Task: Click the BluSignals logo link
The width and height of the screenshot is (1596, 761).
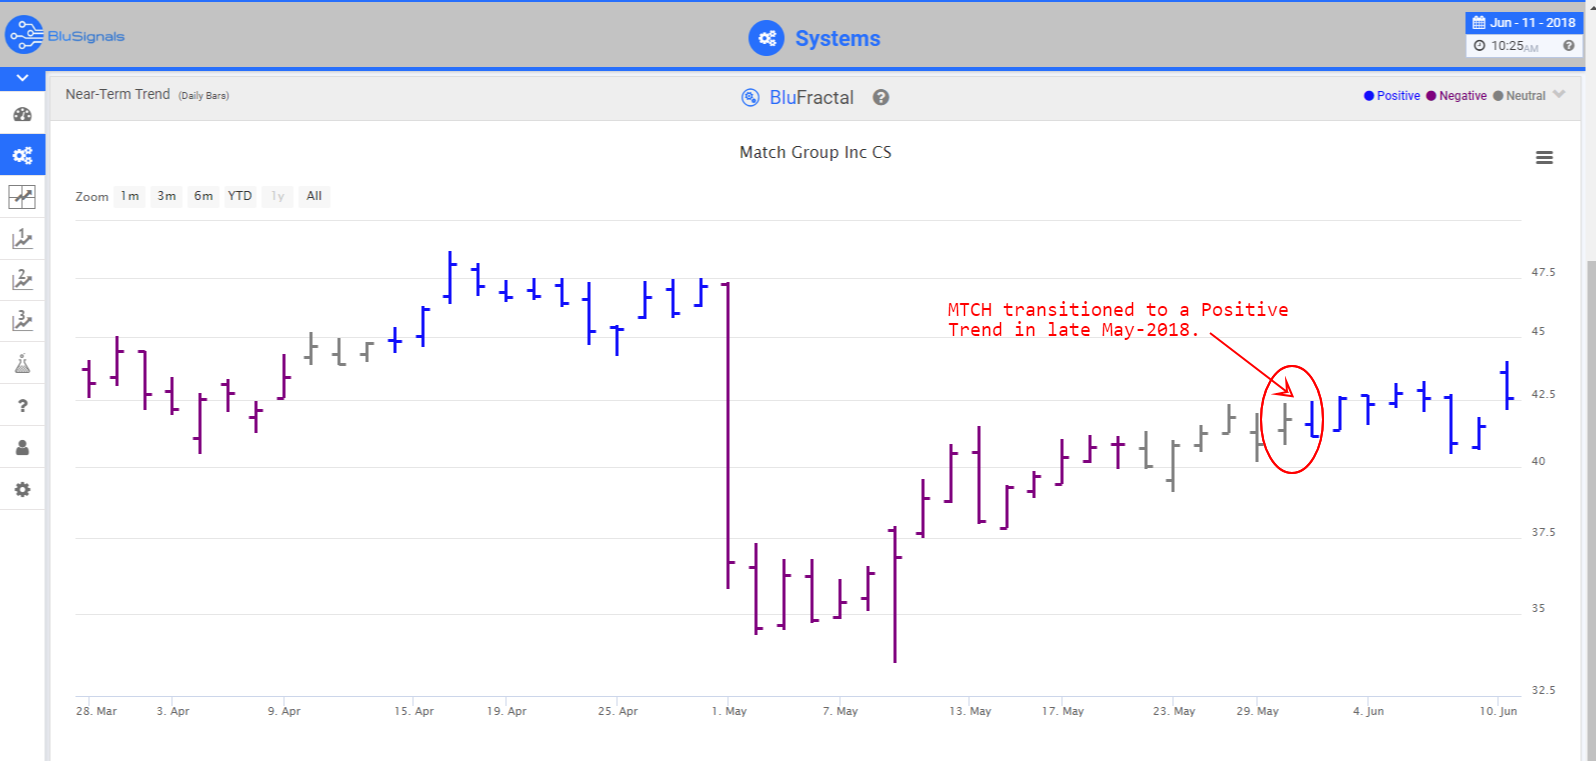Action: click(x=66, y=36)
